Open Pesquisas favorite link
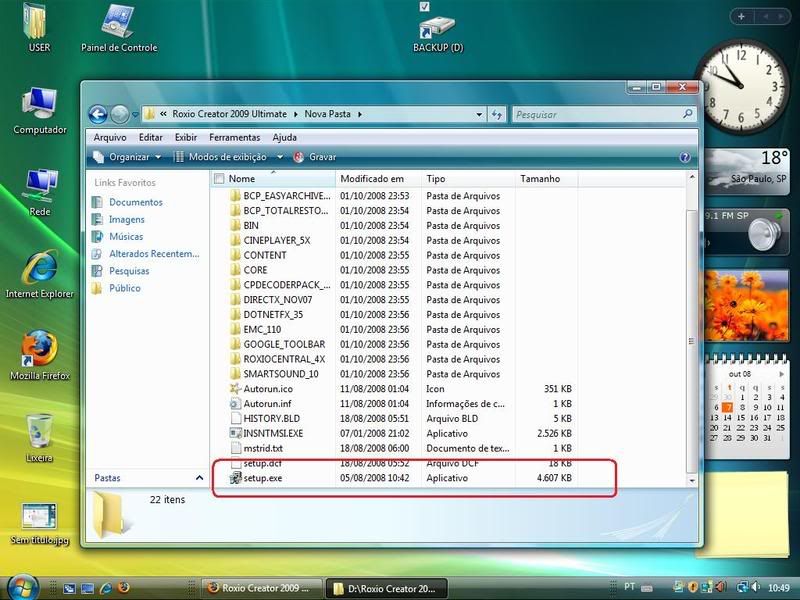Image resolution: width=800 pixels, height=600 pixels. pos(129,271)
